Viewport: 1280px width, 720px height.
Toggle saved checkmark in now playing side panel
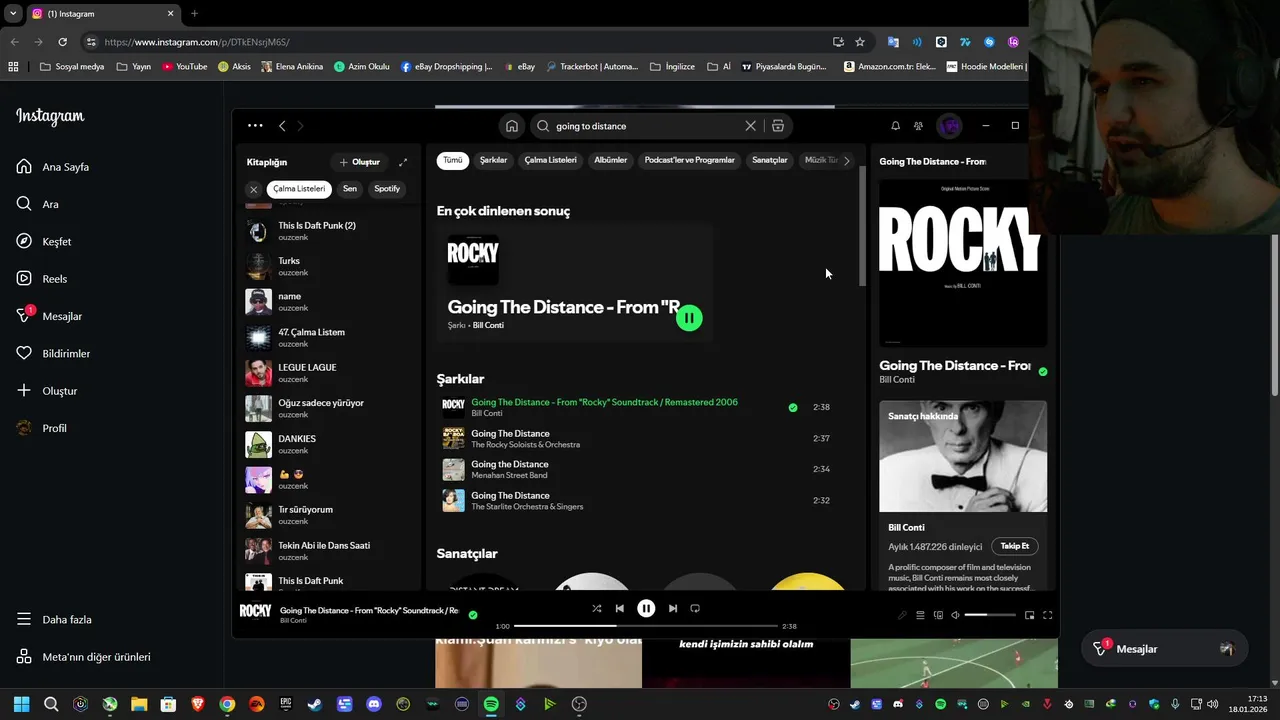[1043, 371]
